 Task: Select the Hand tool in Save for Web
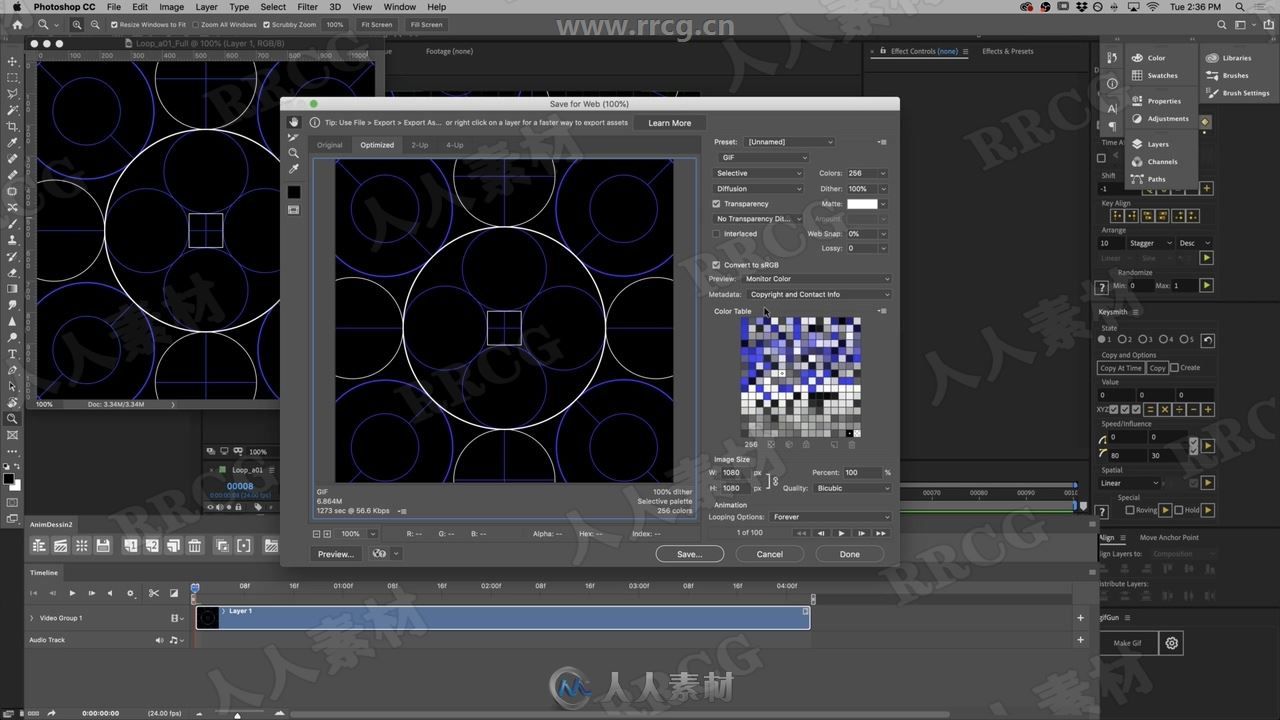(293, 122)
